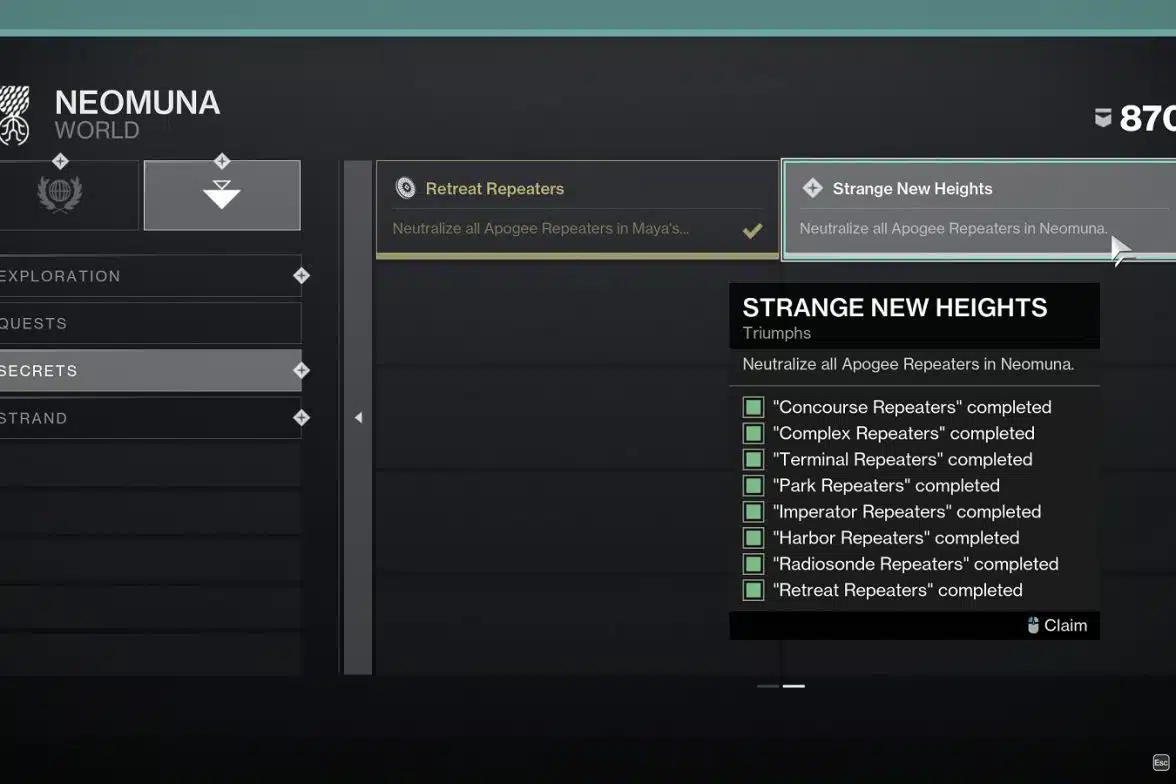Click the Terminal Repeaters completed checkbox

753,460
